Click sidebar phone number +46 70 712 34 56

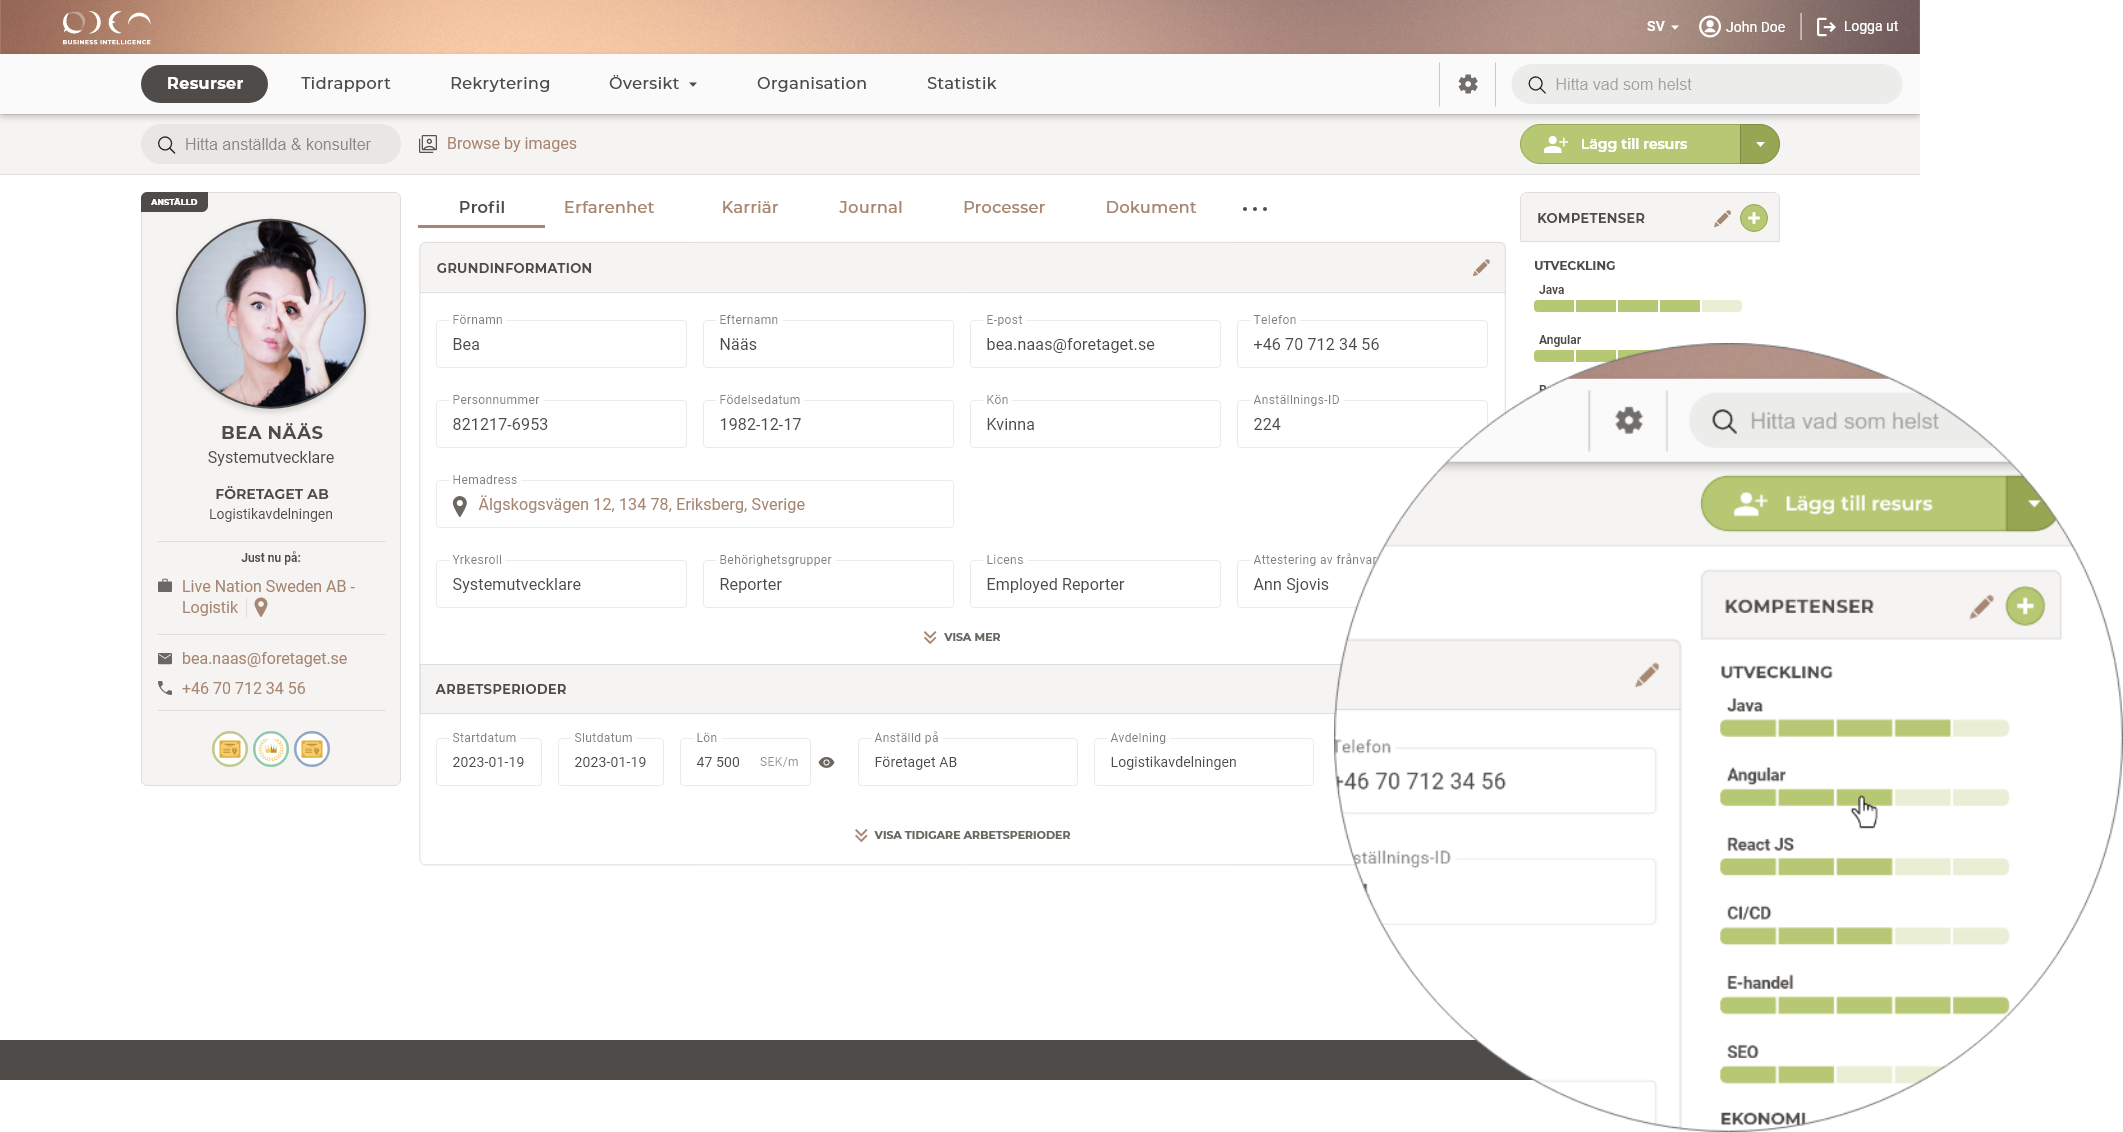pyautogui.click(x=244, y=688)
